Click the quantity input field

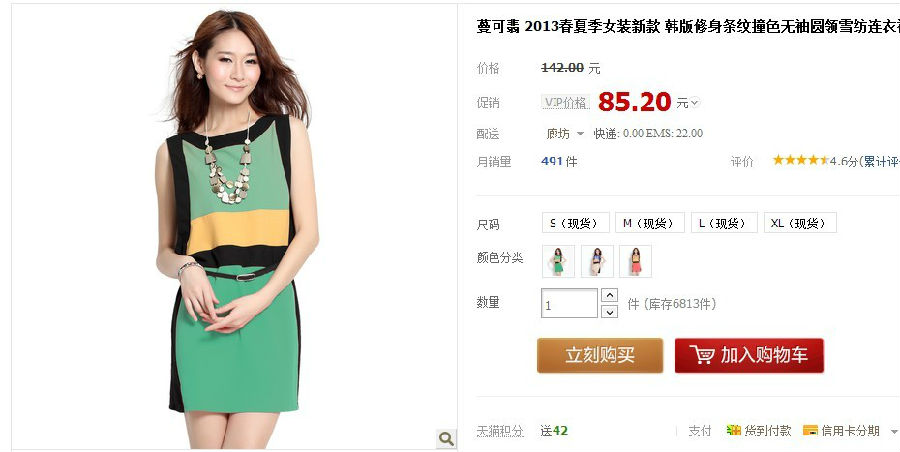pyautogui.click(x=569, y=303)
